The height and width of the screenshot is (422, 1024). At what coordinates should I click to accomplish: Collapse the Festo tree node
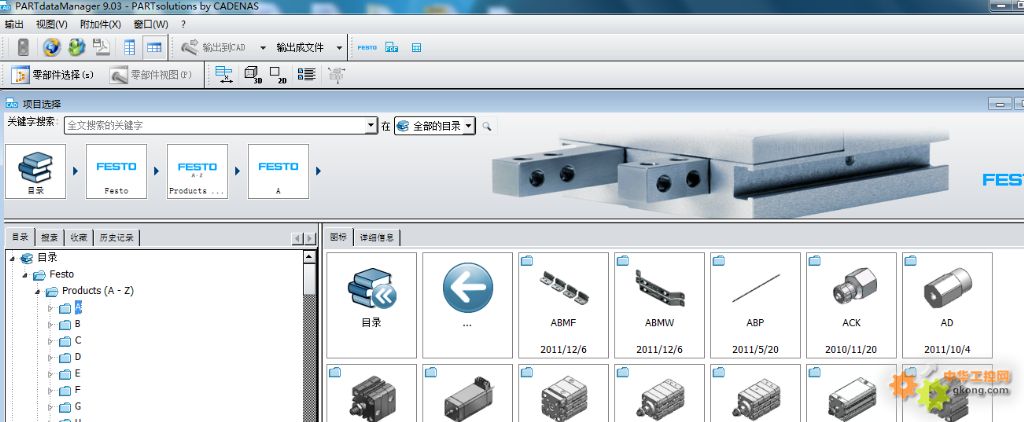tap(25, 275)
